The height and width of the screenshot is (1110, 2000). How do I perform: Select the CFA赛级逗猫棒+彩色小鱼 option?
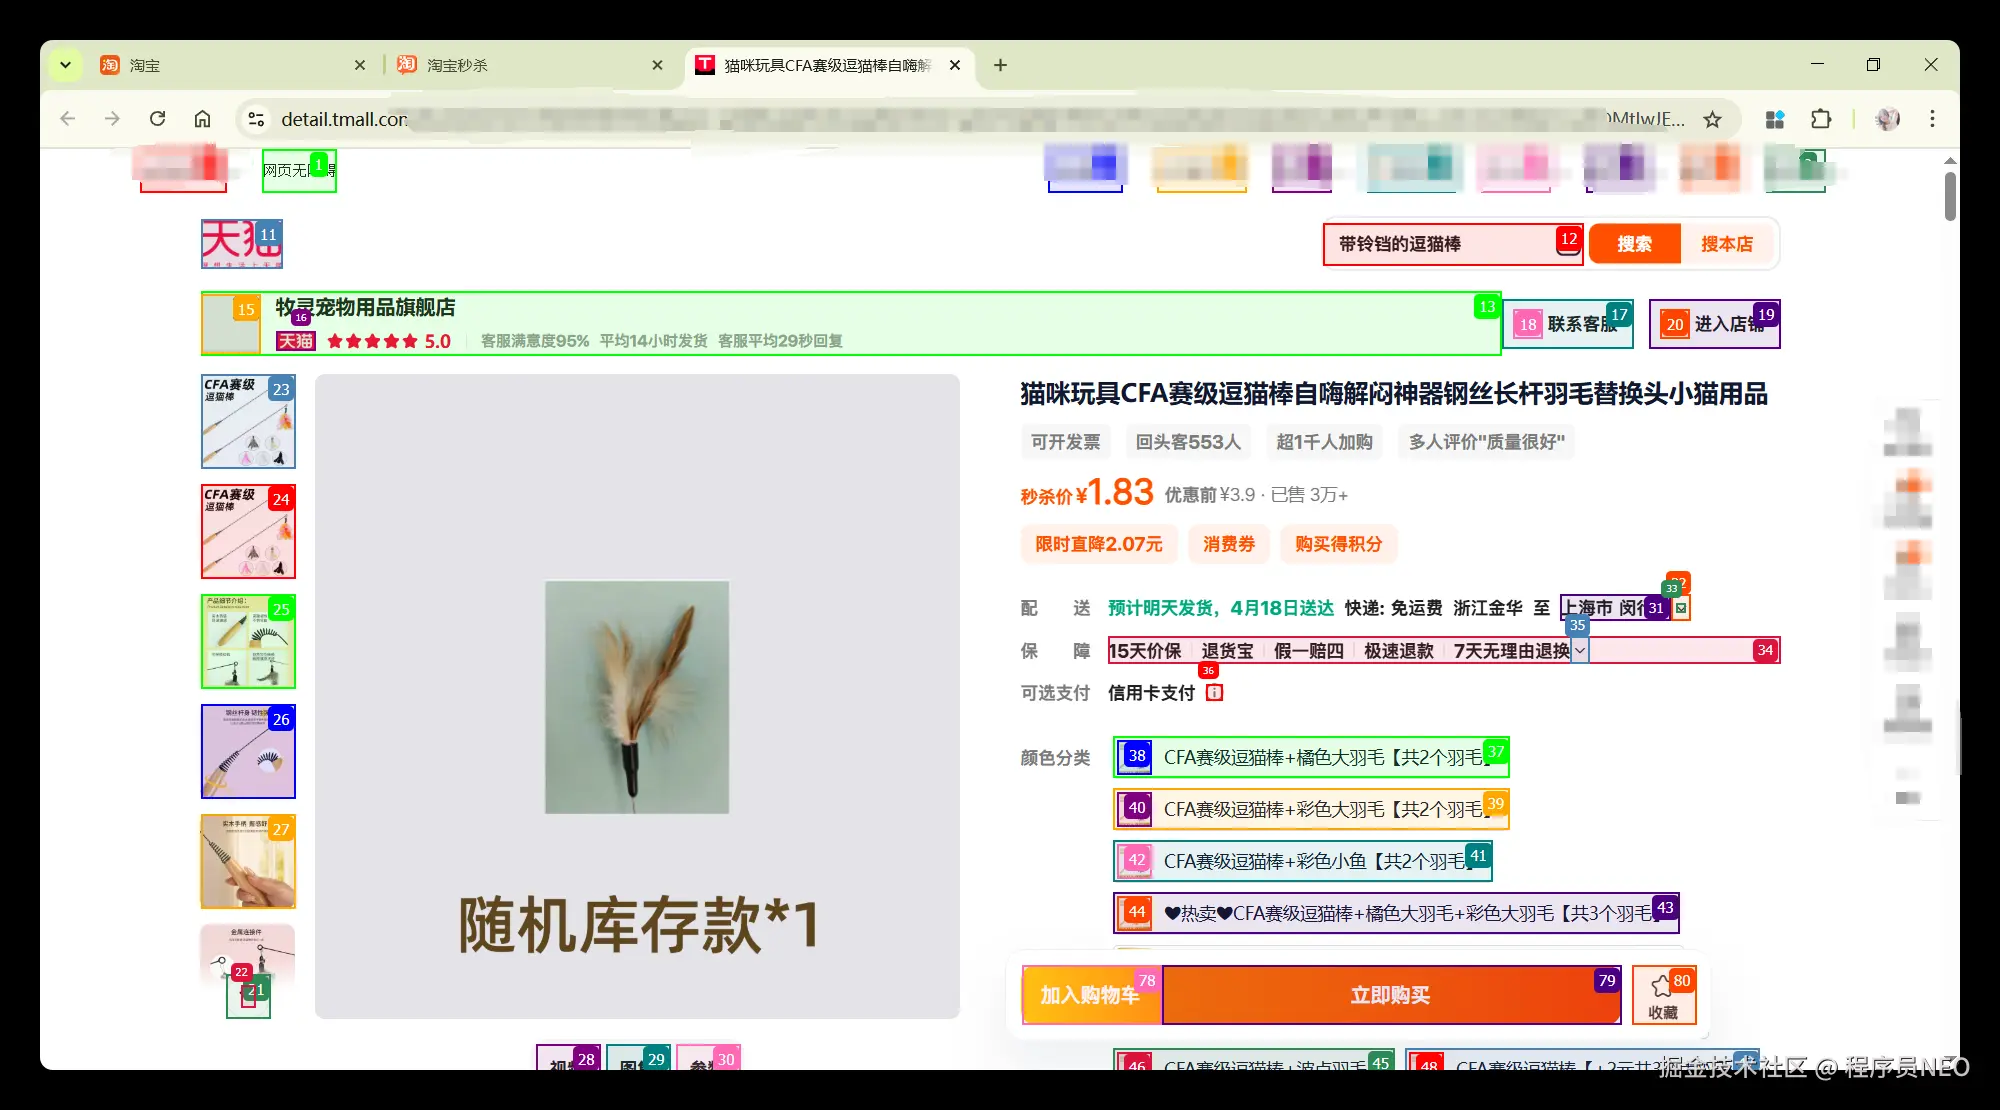(x=1302, y=862)
